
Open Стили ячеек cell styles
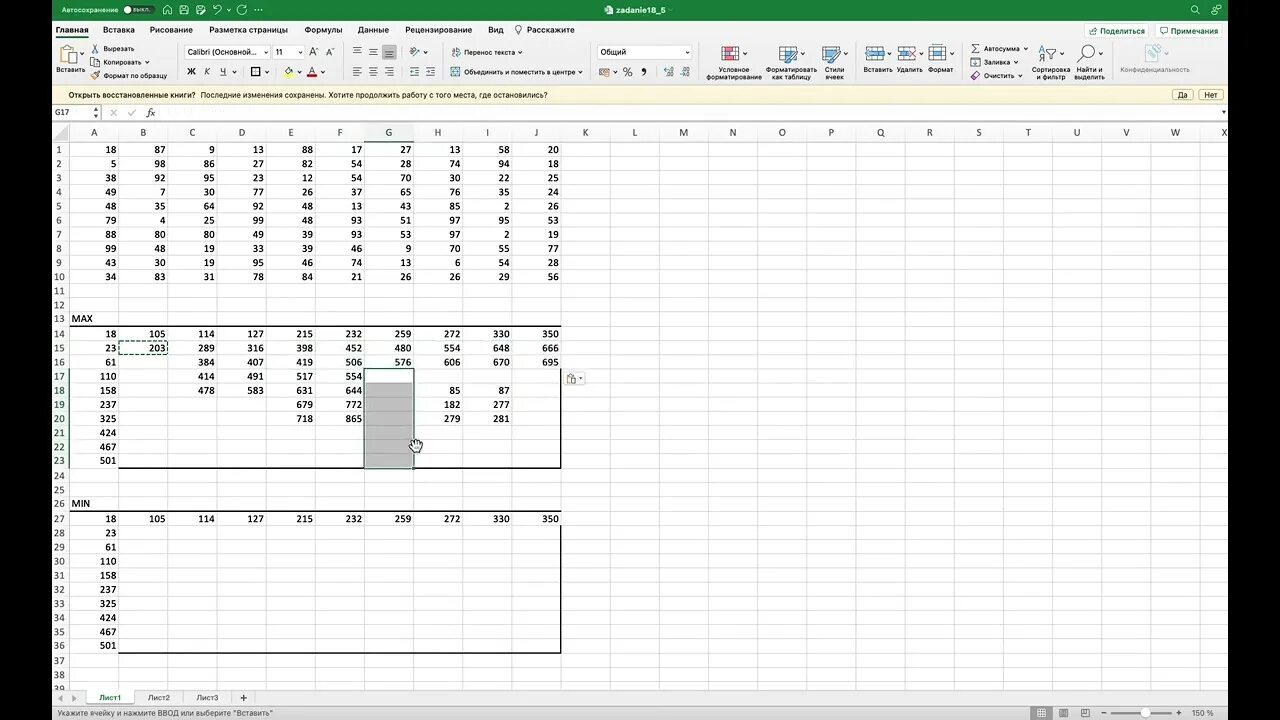click(x=834, y=62)
